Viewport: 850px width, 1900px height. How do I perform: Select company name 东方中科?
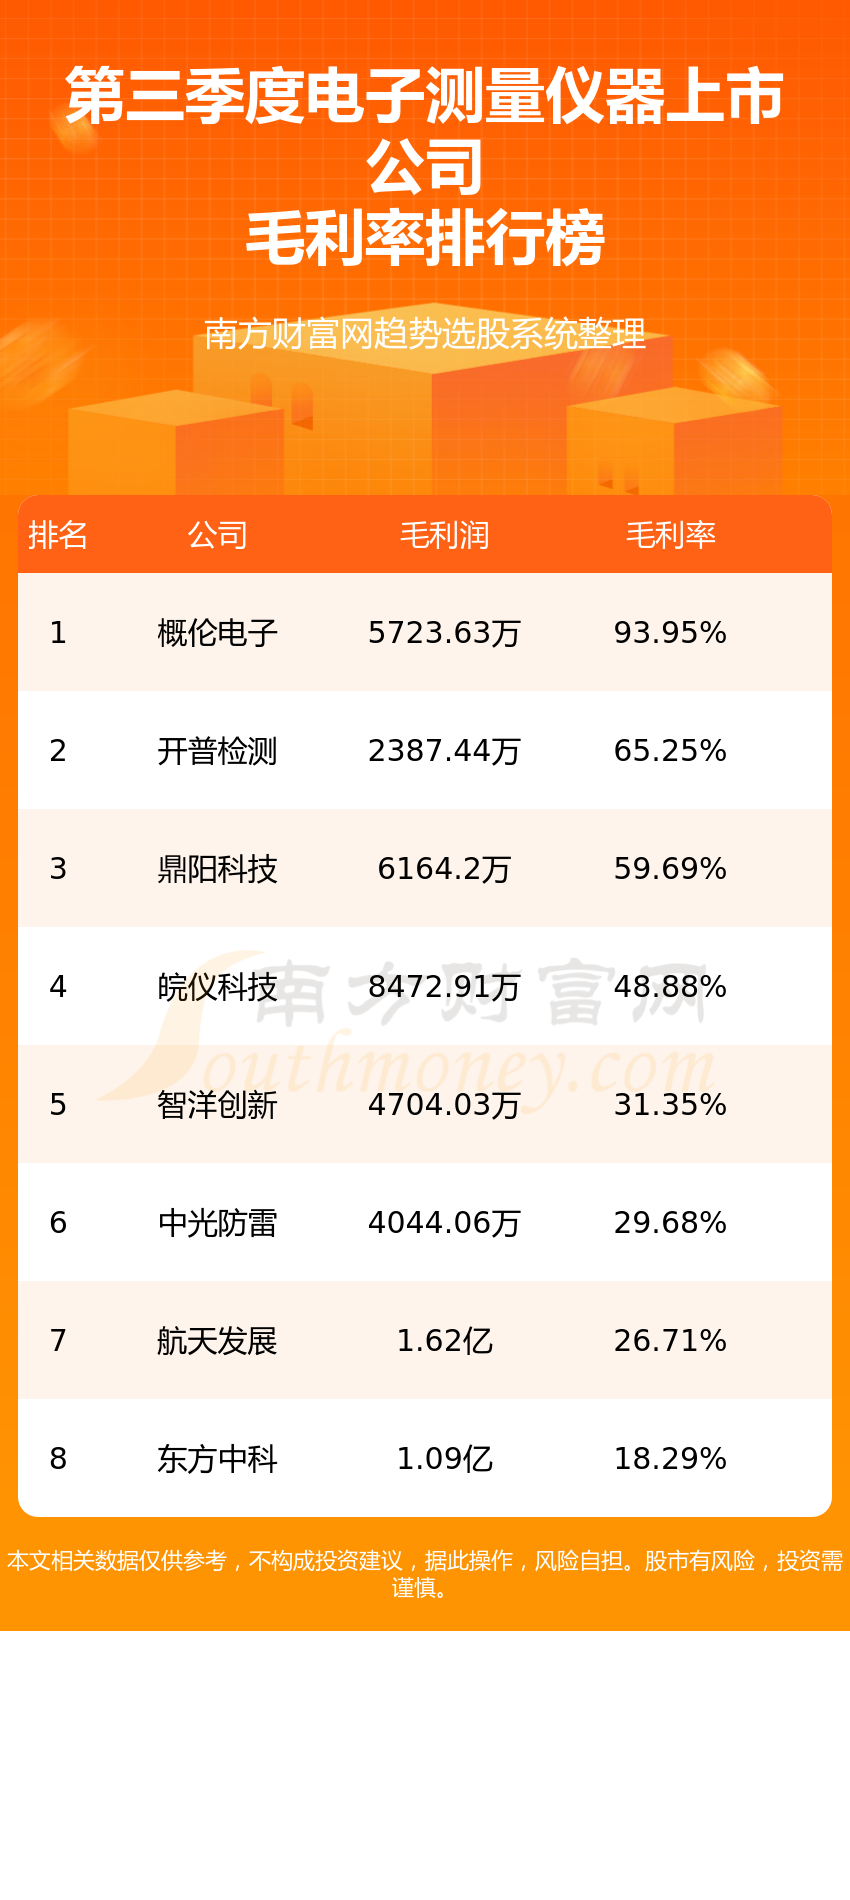(217, 1459)
